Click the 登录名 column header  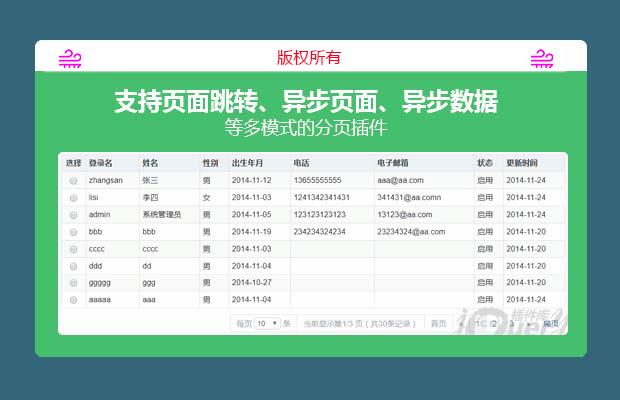[x=100, y=162]
